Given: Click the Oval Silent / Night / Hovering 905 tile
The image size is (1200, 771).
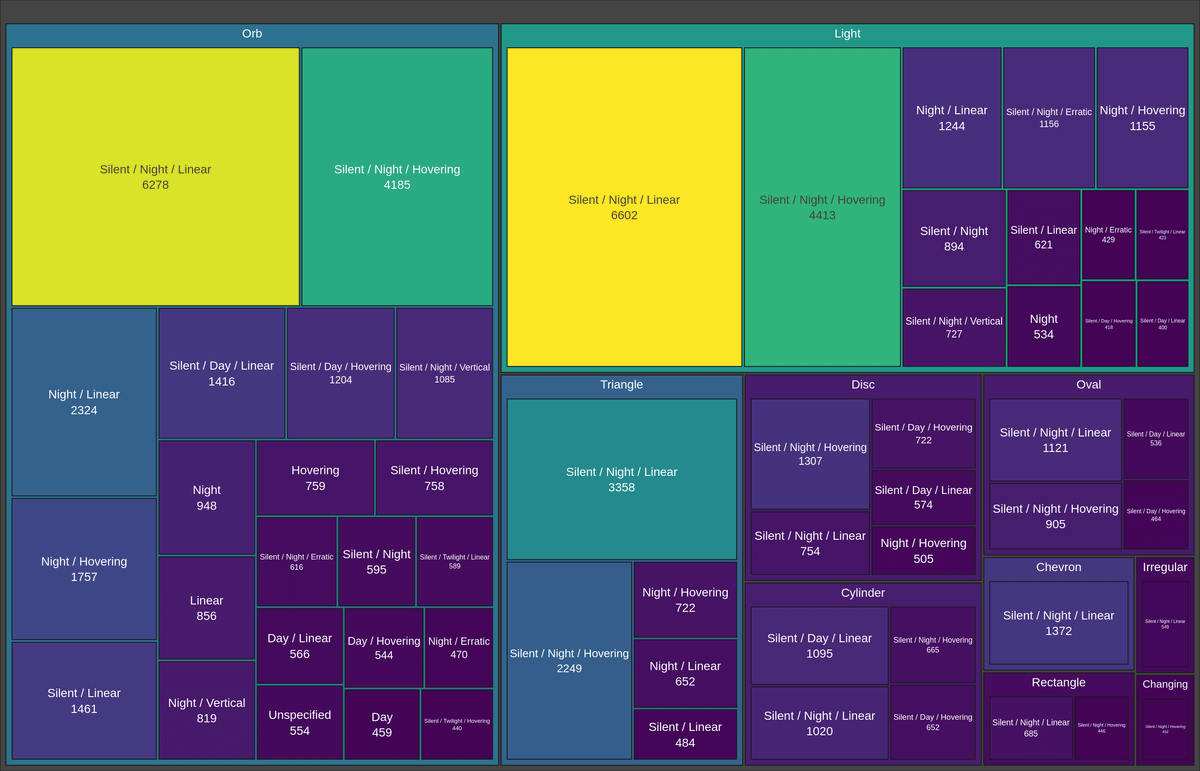Looking at the screenshot, I should click(x=1055, y=516).
